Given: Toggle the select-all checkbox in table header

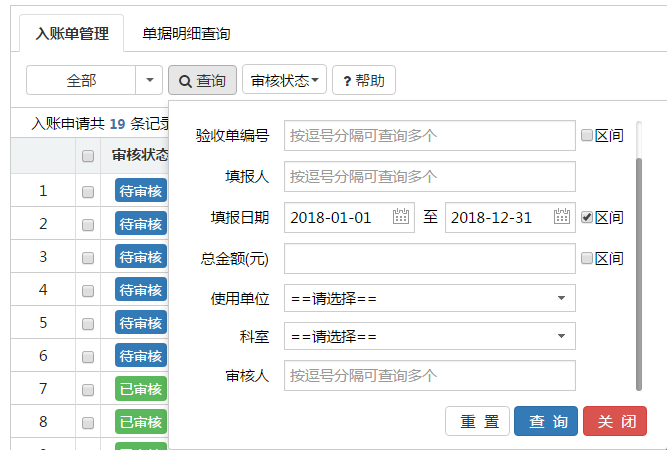Looking at the screenshot, I should pyautogui.click(x=88, y=156).
